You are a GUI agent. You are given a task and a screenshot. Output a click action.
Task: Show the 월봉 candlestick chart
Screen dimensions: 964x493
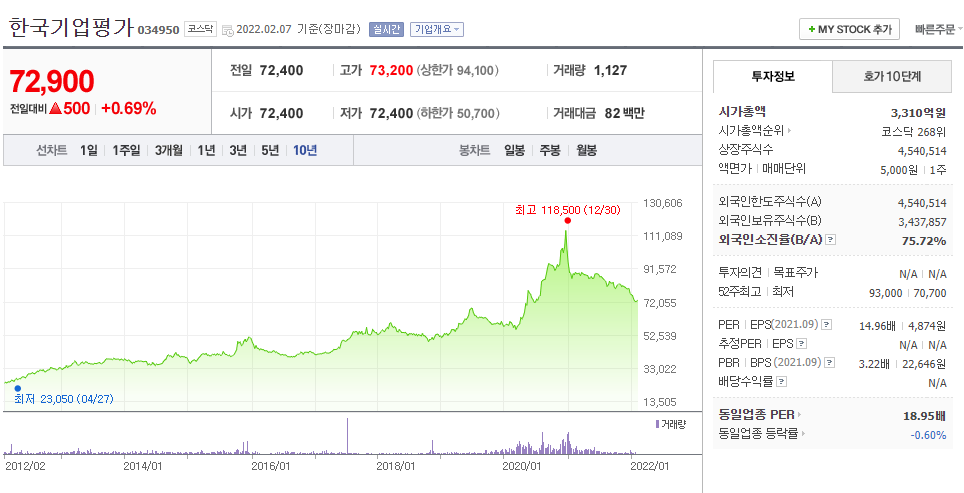[586, 150]
